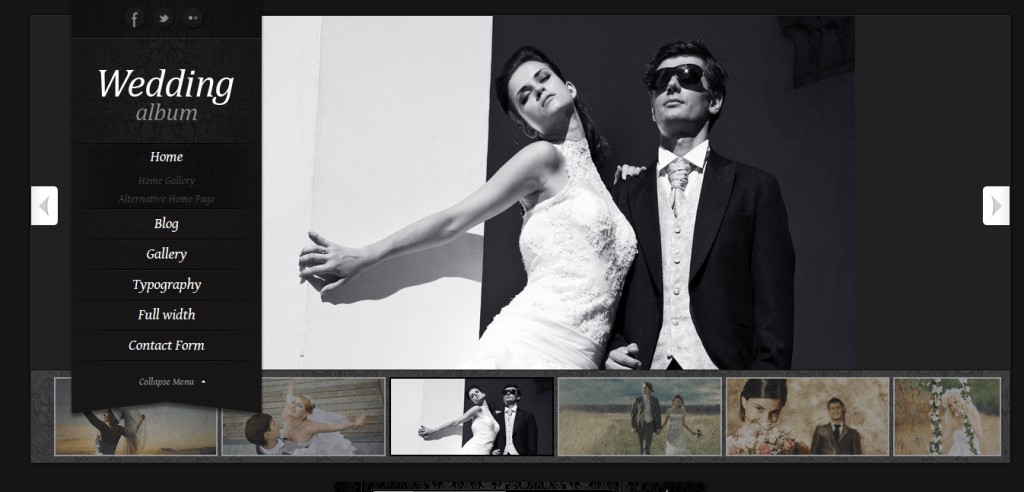Image resolution: width=1024 pixels, height=492 pixels.
Task: Select Home Gallery submenu link
Action: point(167,180)
